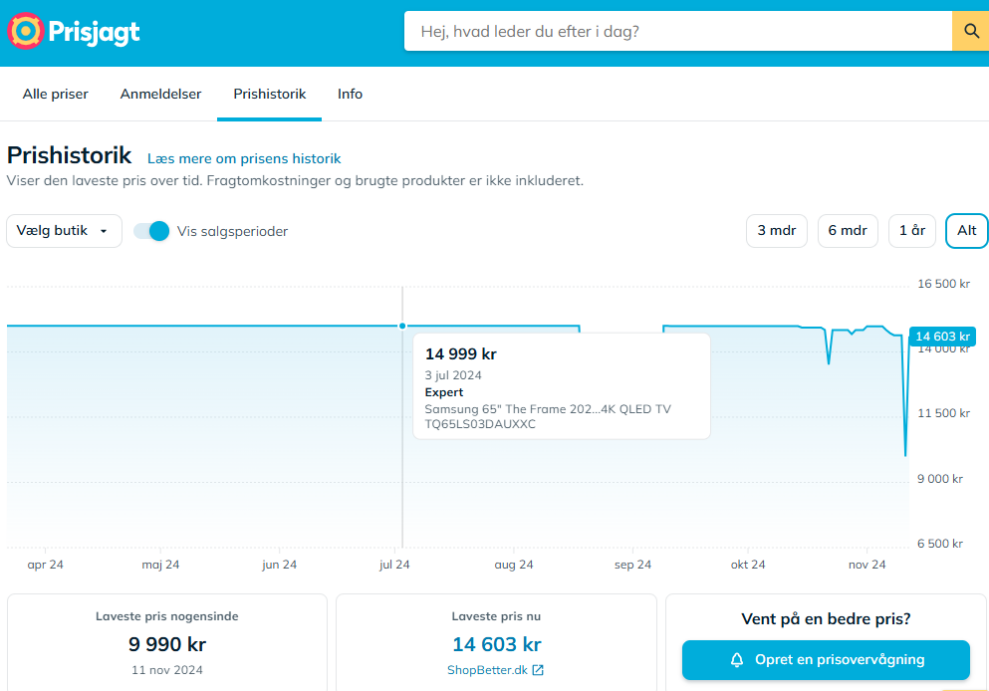Click in the search field

point(677,31)
